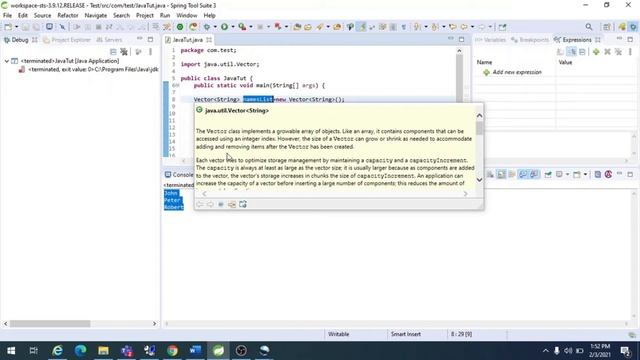Close the JavaTut.java editor tab
Viewport: 640px width, 360px height.
(x=209, y=40)
